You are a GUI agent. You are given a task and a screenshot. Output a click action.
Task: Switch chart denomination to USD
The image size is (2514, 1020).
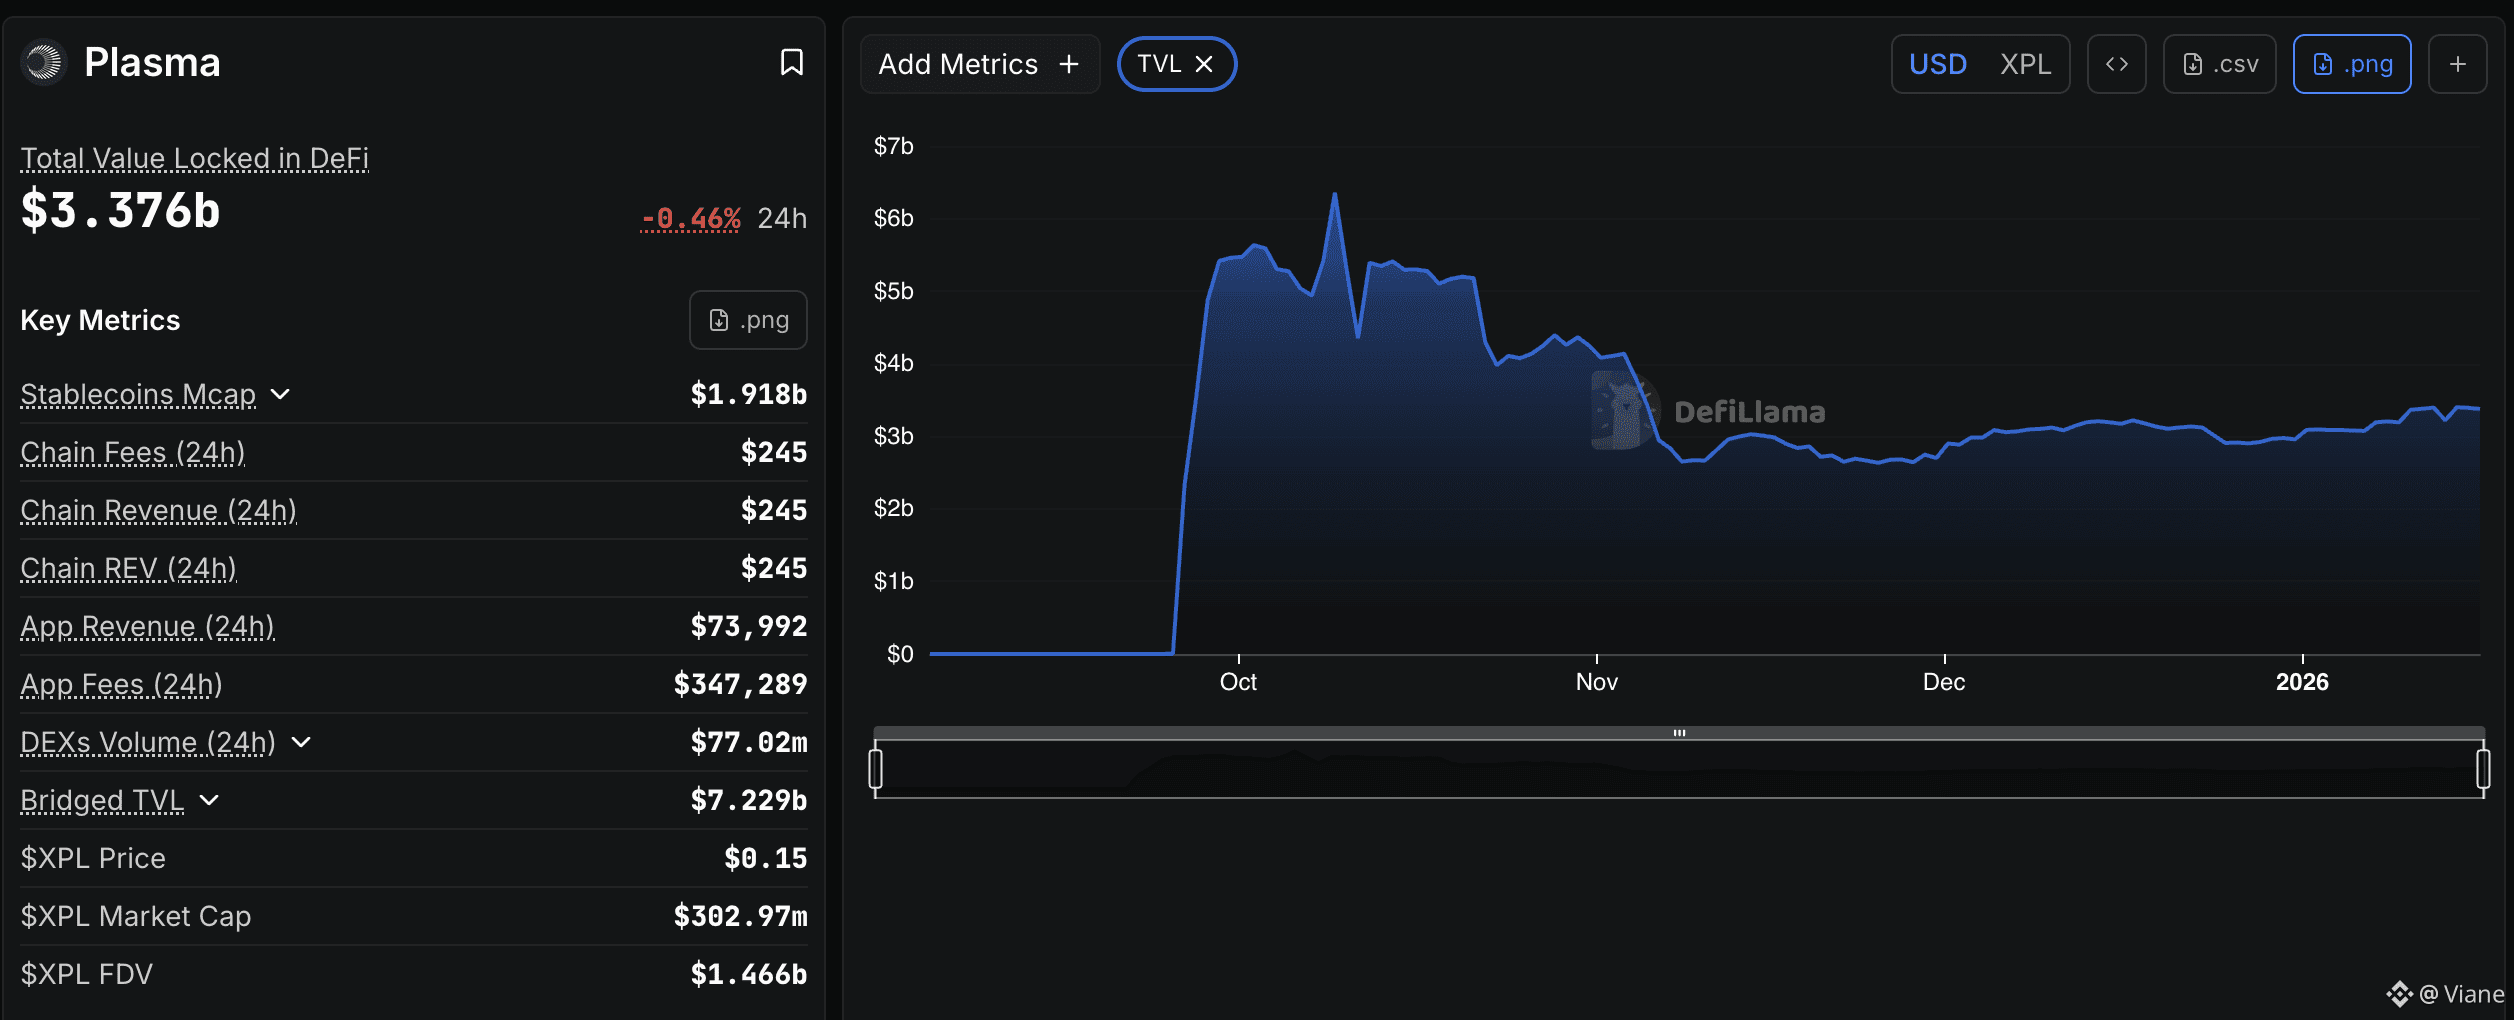click(1937, 64)
